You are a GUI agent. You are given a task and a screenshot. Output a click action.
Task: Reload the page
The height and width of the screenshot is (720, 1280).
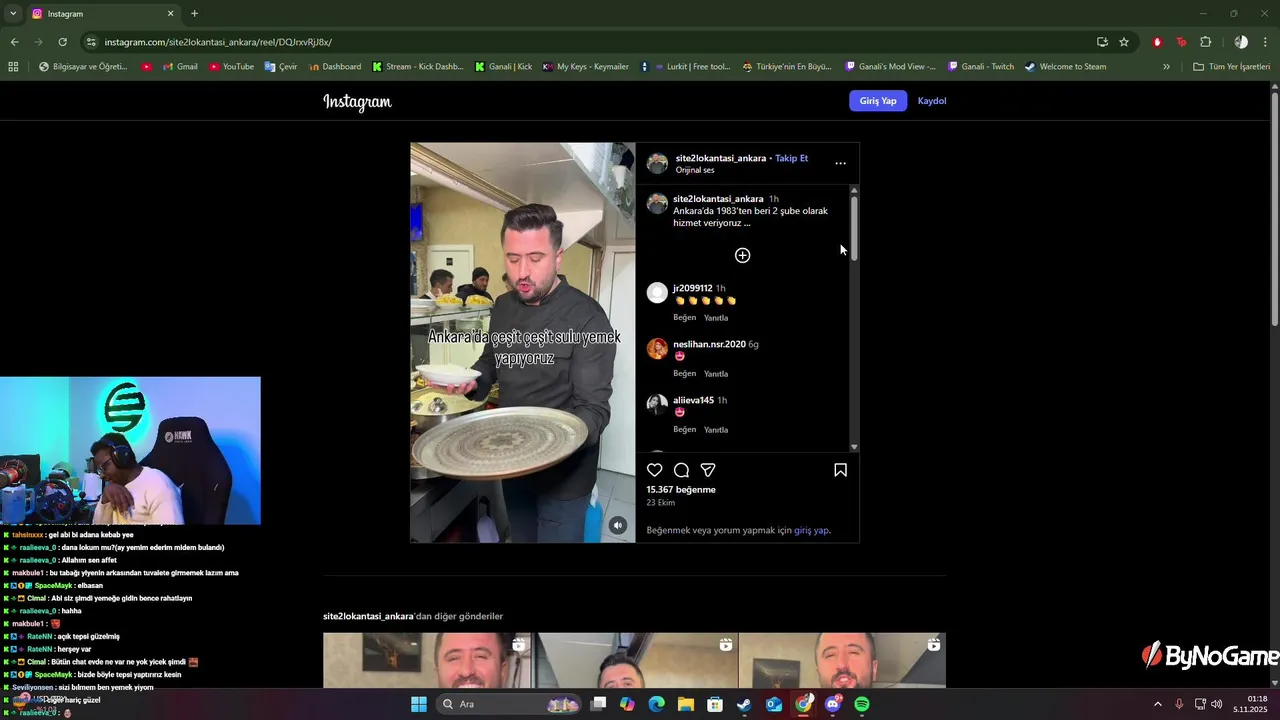(x=62, y=42)
